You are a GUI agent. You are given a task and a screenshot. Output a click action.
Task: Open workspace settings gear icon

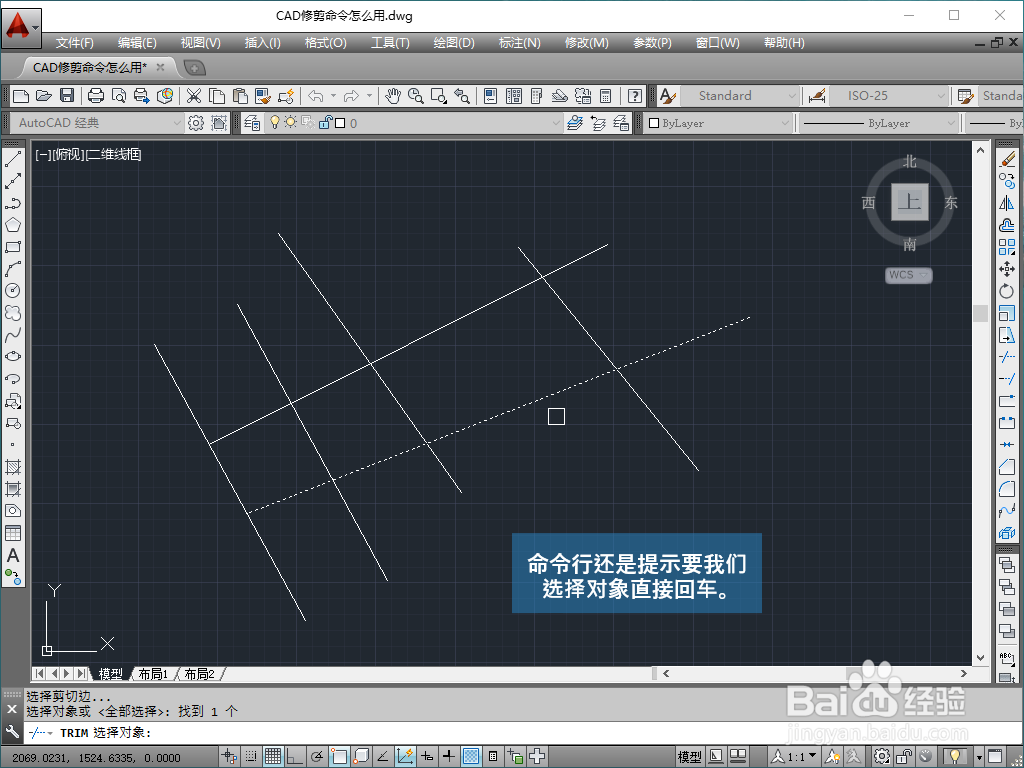click(x=195, y=123)
